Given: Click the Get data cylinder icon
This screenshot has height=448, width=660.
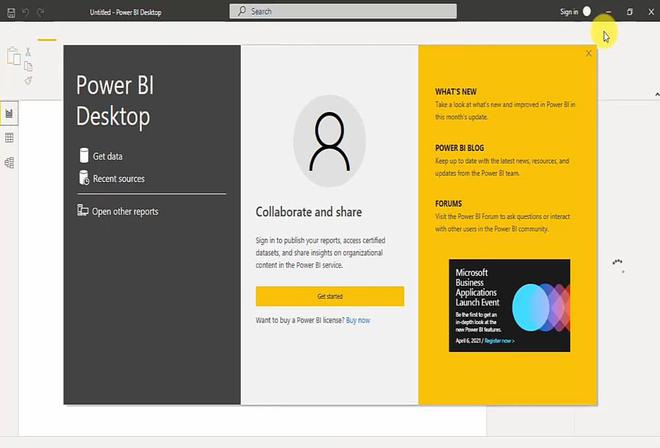Looking at the screenshot, I should [x=84, y=155].
